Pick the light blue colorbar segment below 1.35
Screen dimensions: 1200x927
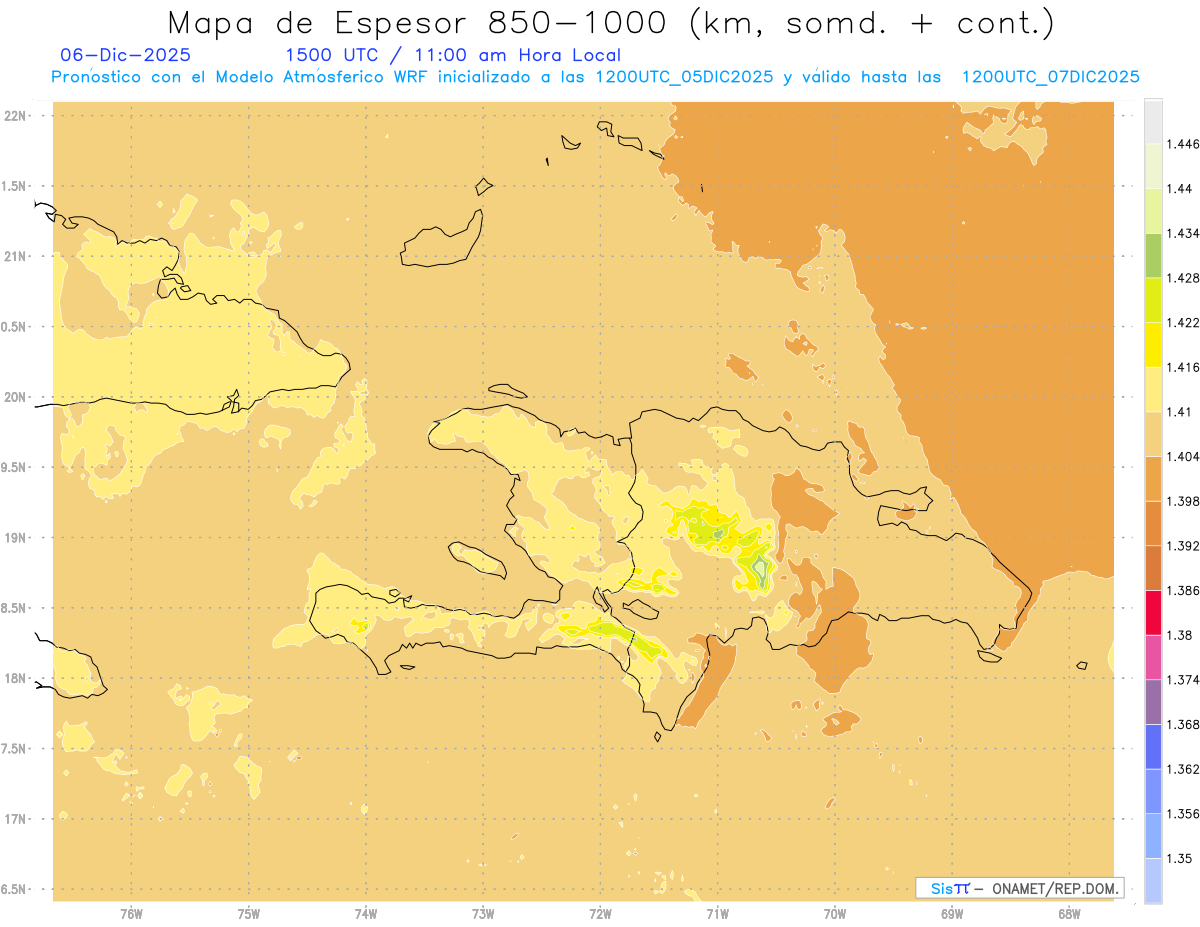tap(1153, 880)
